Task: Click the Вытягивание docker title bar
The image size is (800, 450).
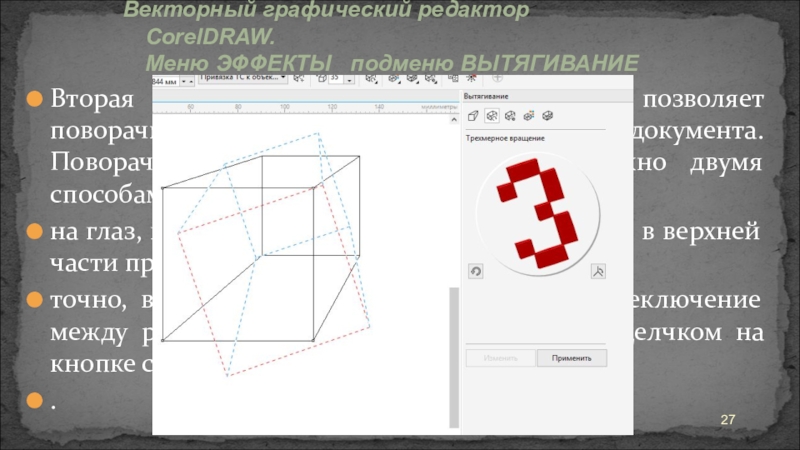Action: click(x=547, y=96)
